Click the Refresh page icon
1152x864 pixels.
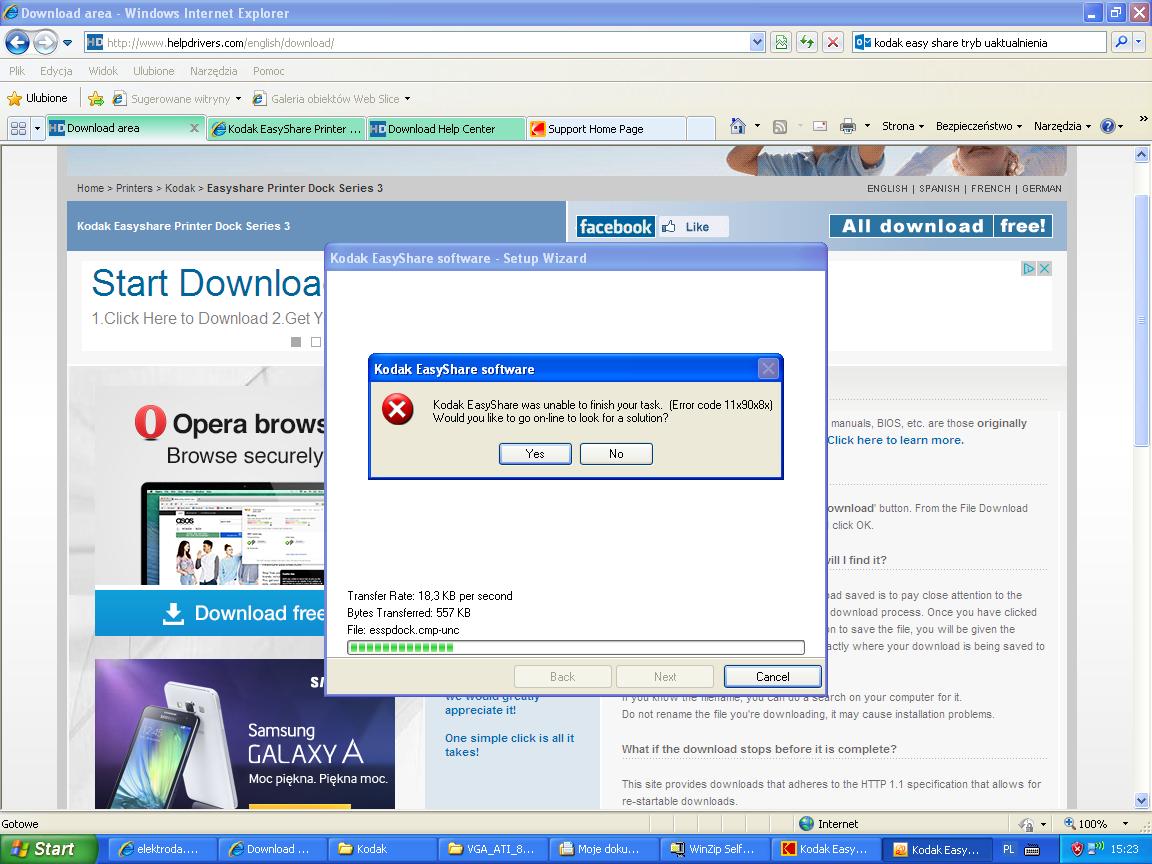coord(807,43)
